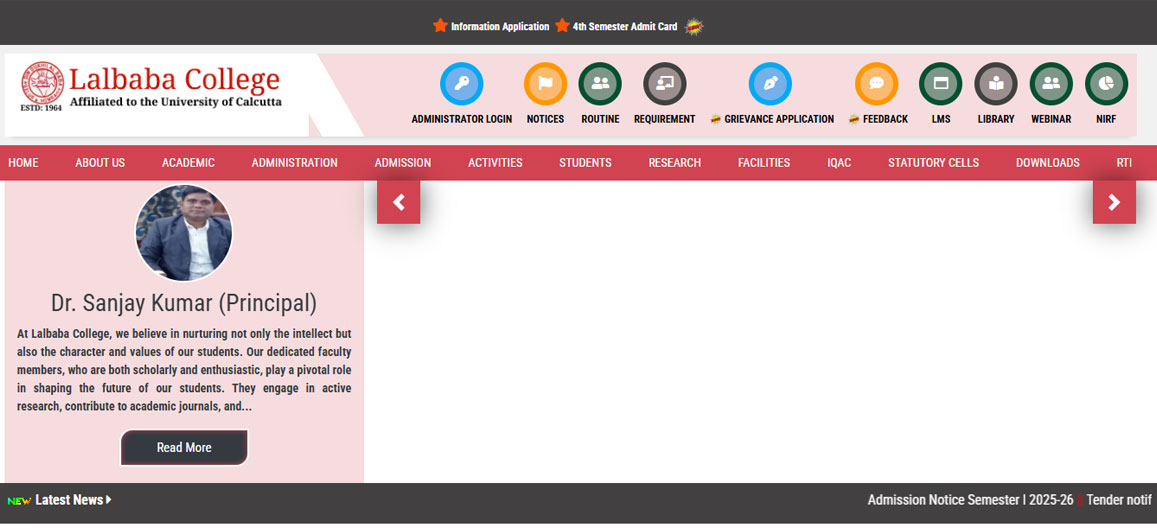
Task: Click the Routine text label
Action: pos(601,119)
